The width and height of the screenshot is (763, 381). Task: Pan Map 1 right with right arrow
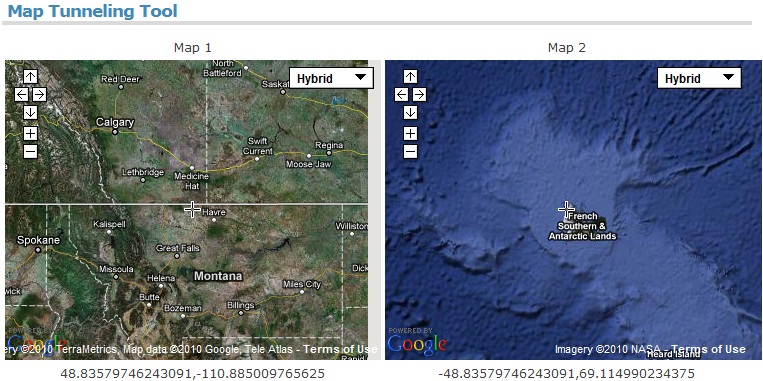point(39,94)
